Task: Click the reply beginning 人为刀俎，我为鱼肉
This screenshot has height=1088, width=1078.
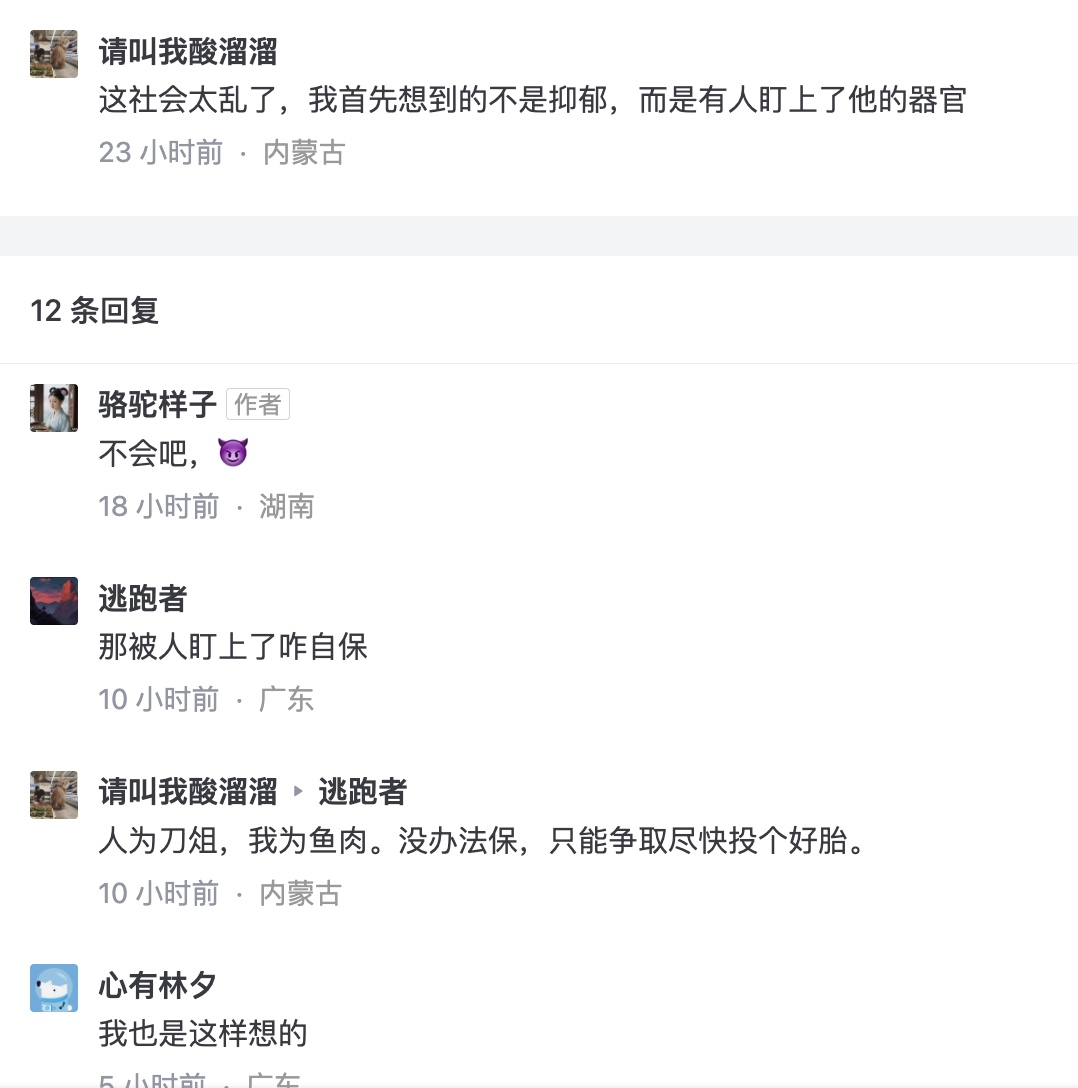Action: click(481, 840)
